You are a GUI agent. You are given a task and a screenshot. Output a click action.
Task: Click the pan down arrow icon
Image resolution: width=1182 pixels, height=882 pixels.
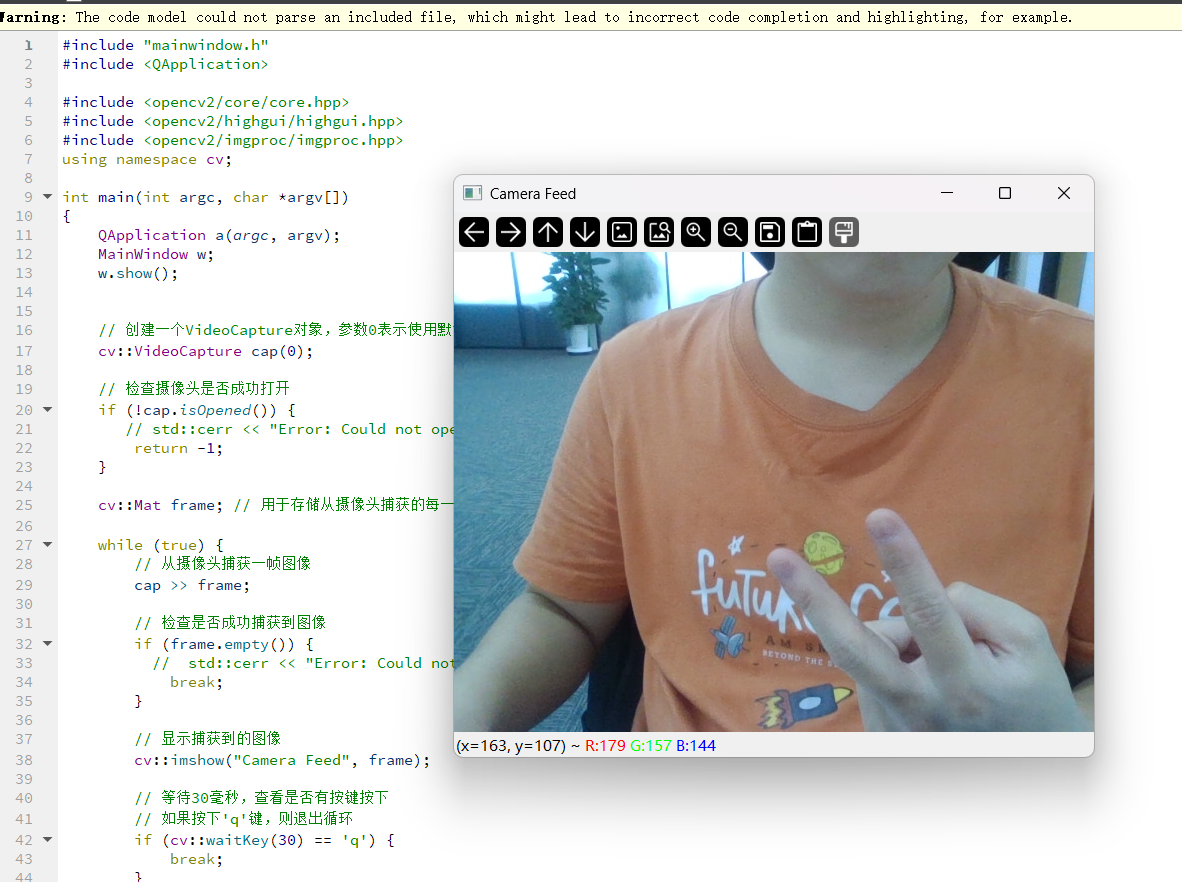584,232
